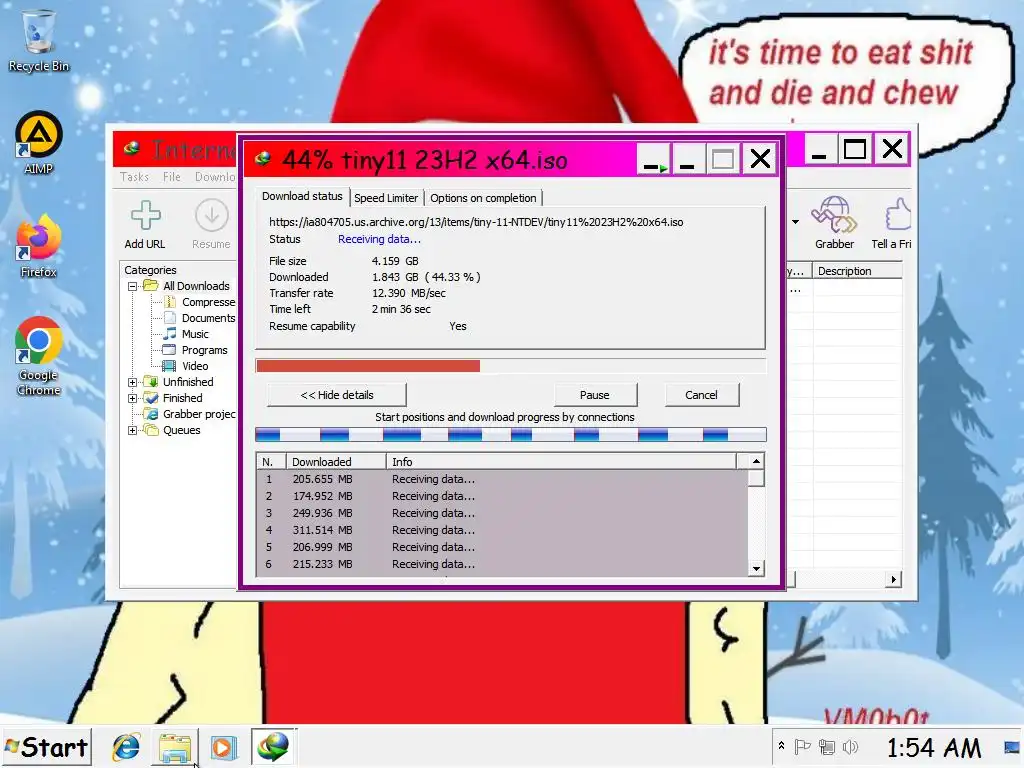Image resolution: width=1024 pixels, height=768 pixels.
Task: Click the archive.org download URL text
Action: (x=476, y=222)
